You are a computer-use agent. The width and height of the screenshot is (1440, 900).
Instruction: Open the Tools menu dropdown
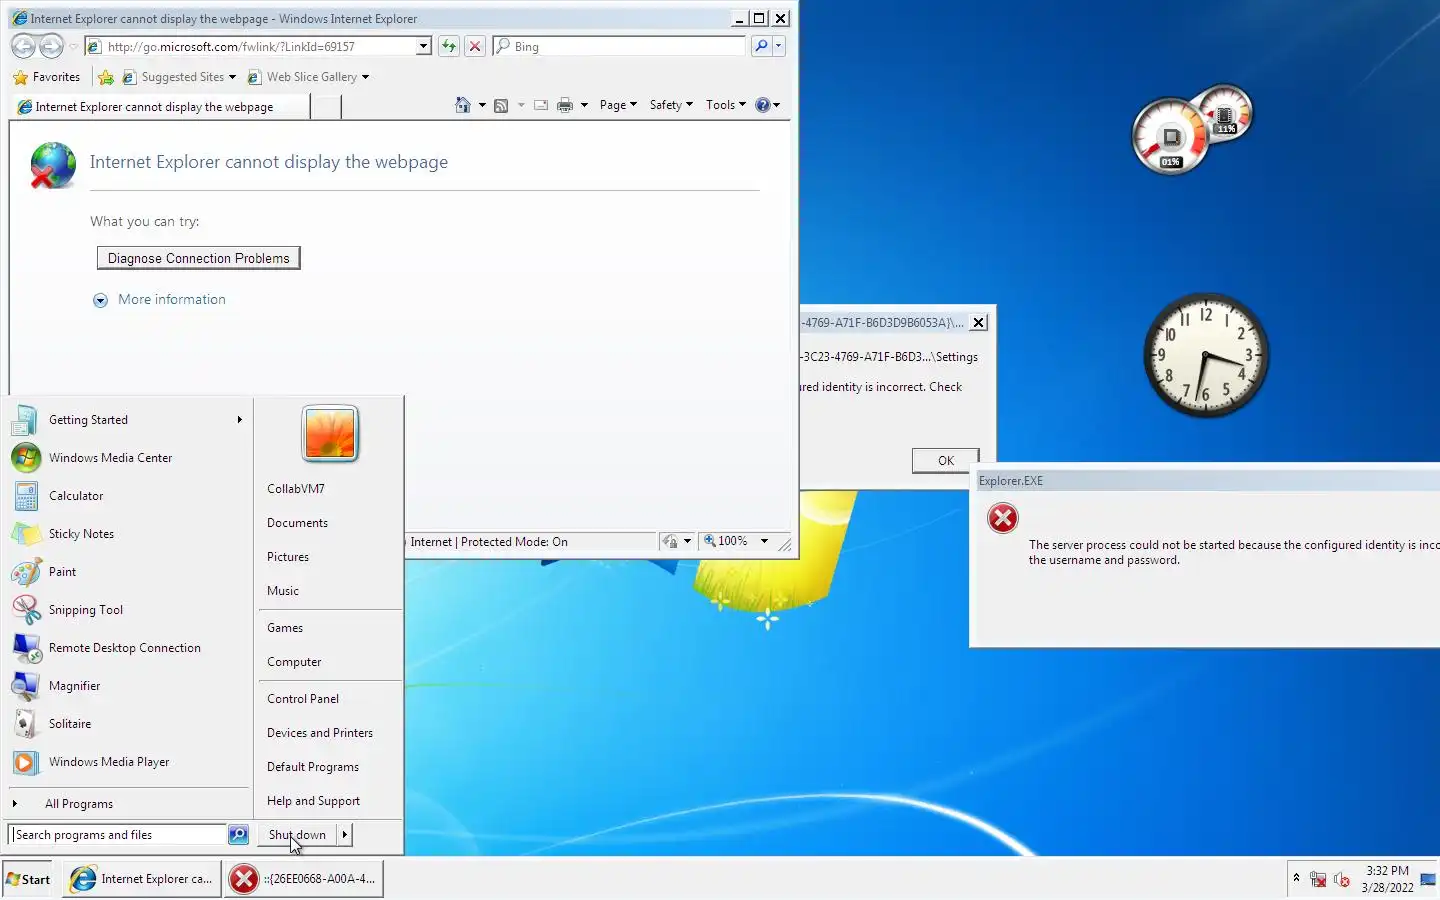tap(726, 105)
